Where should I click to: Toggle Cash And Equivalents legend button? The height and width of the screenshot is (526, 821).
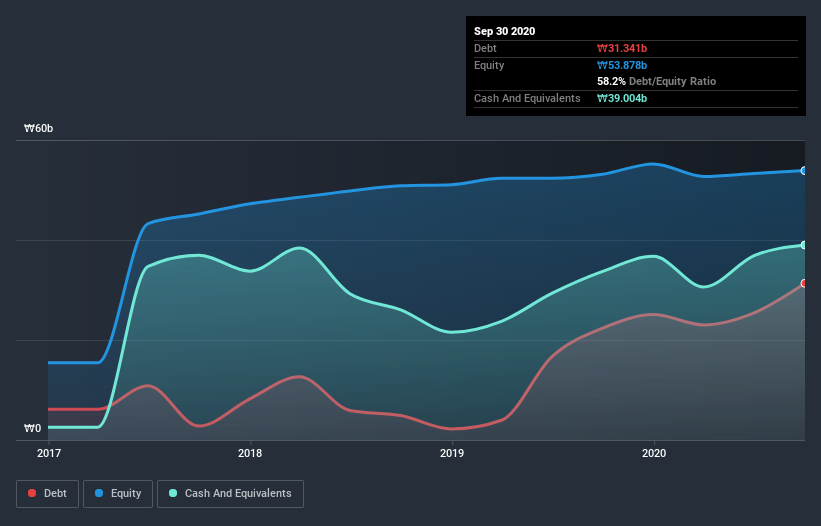(230, 494)
